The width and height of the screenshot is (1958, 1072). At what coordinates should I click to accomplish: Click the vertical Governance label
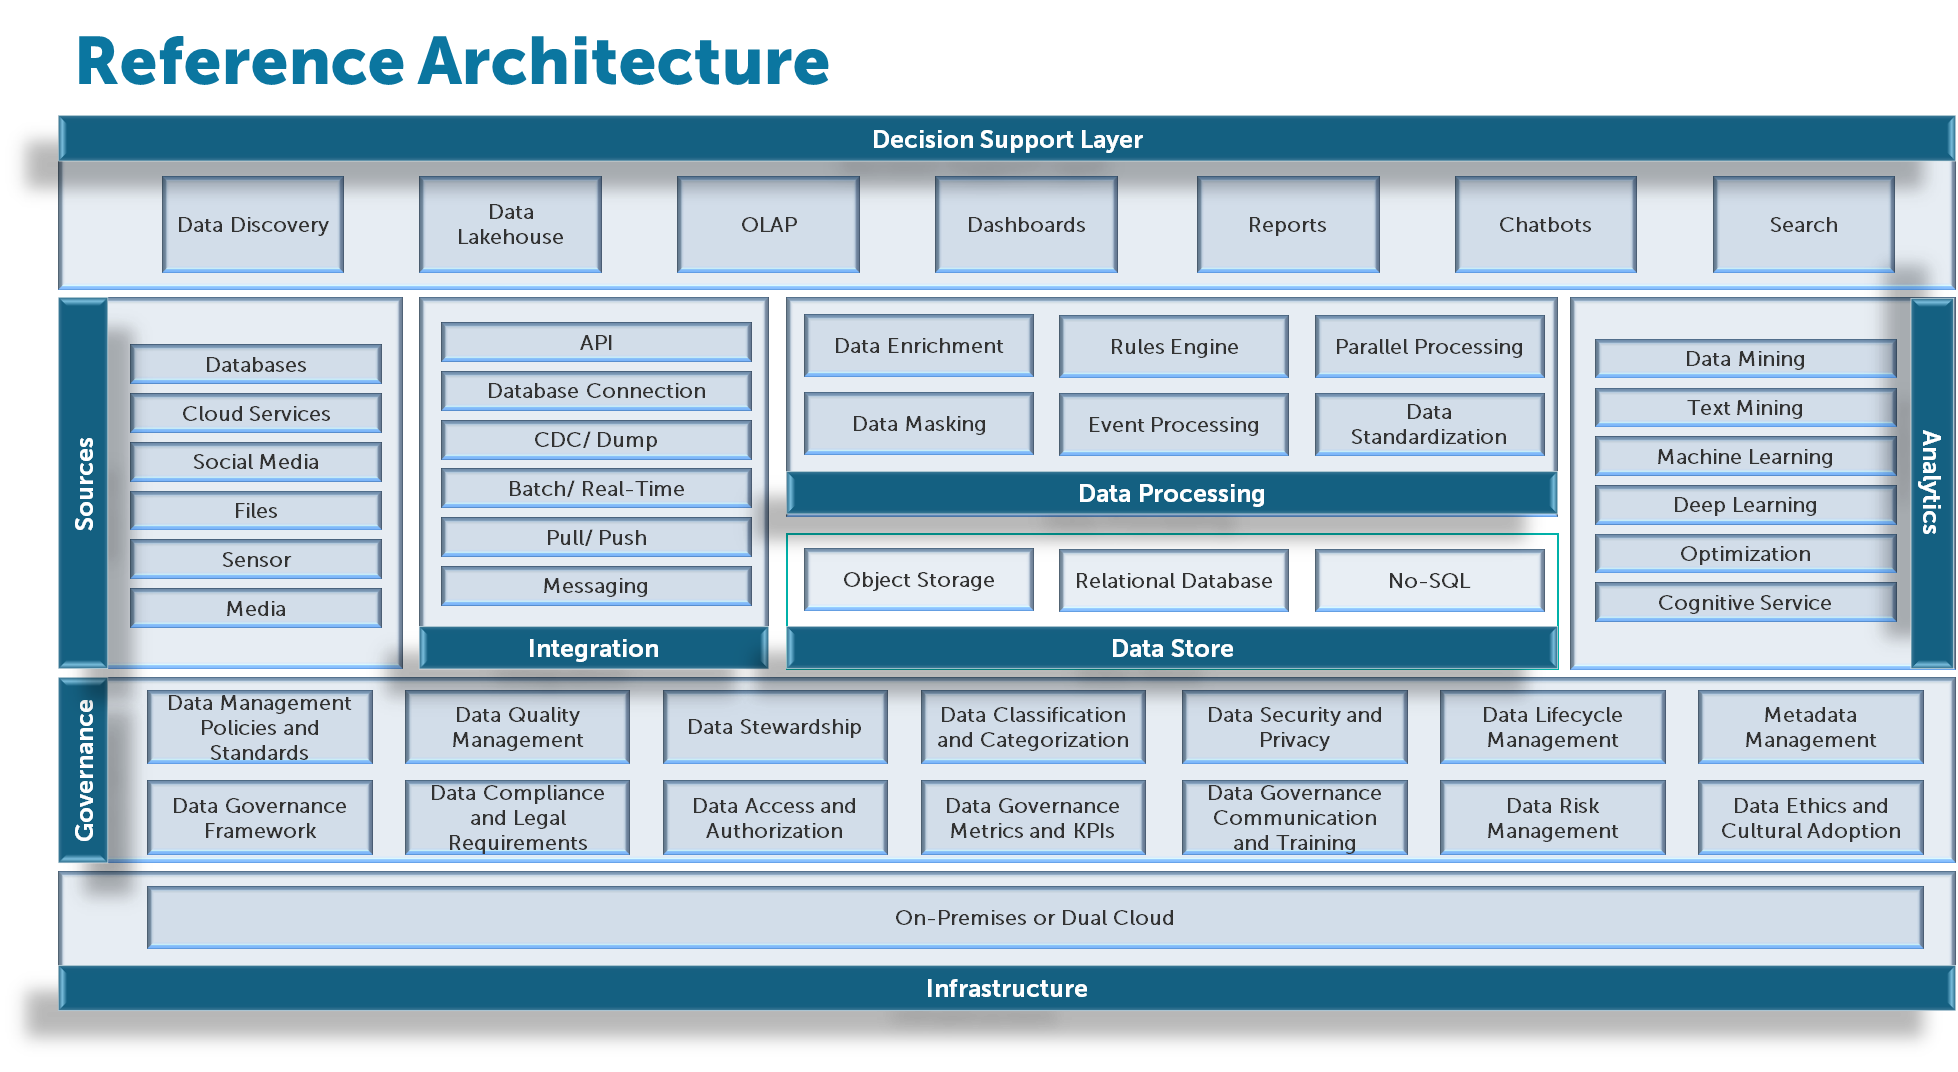pyautogui.click(x=84, y=770)
